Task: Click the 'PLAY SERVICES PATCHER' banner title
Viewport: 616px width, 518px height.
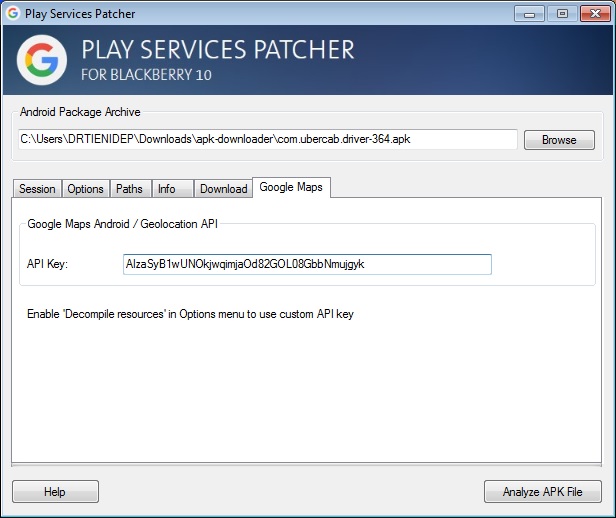Action: click(x=218, y=50)
